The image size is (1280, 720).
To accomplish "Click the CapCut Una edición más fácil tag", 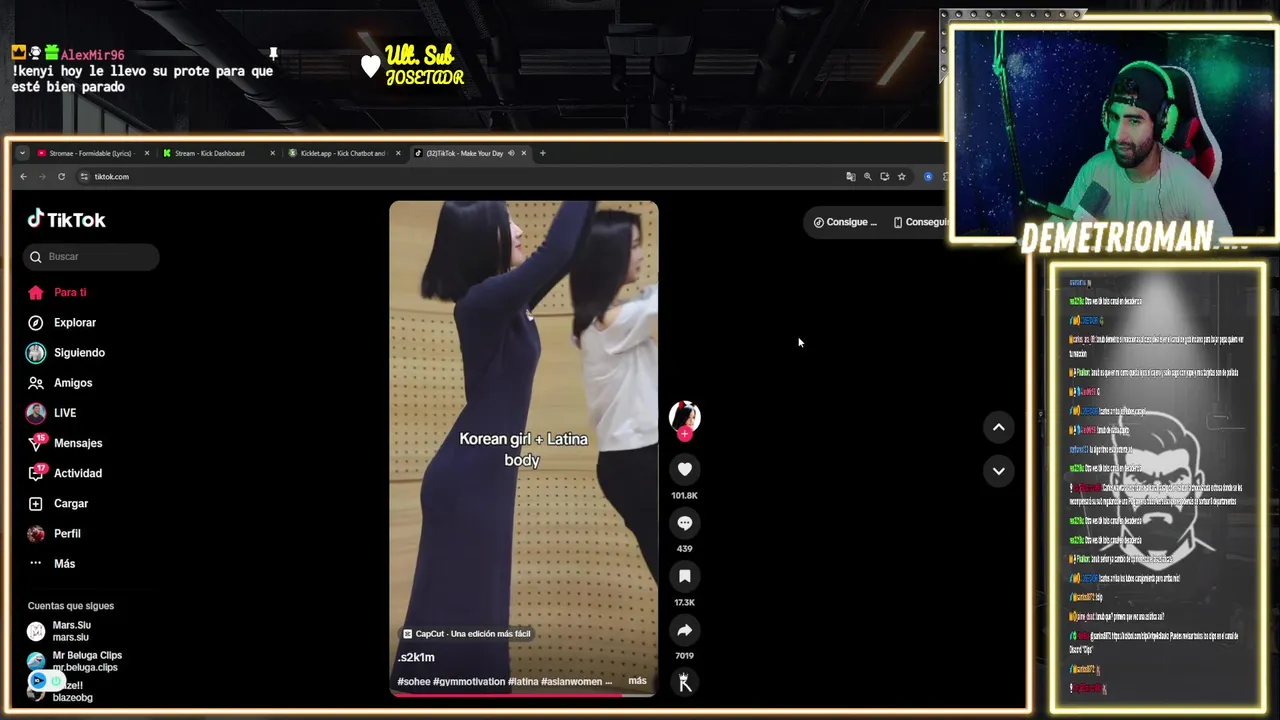I will [467, 634].
